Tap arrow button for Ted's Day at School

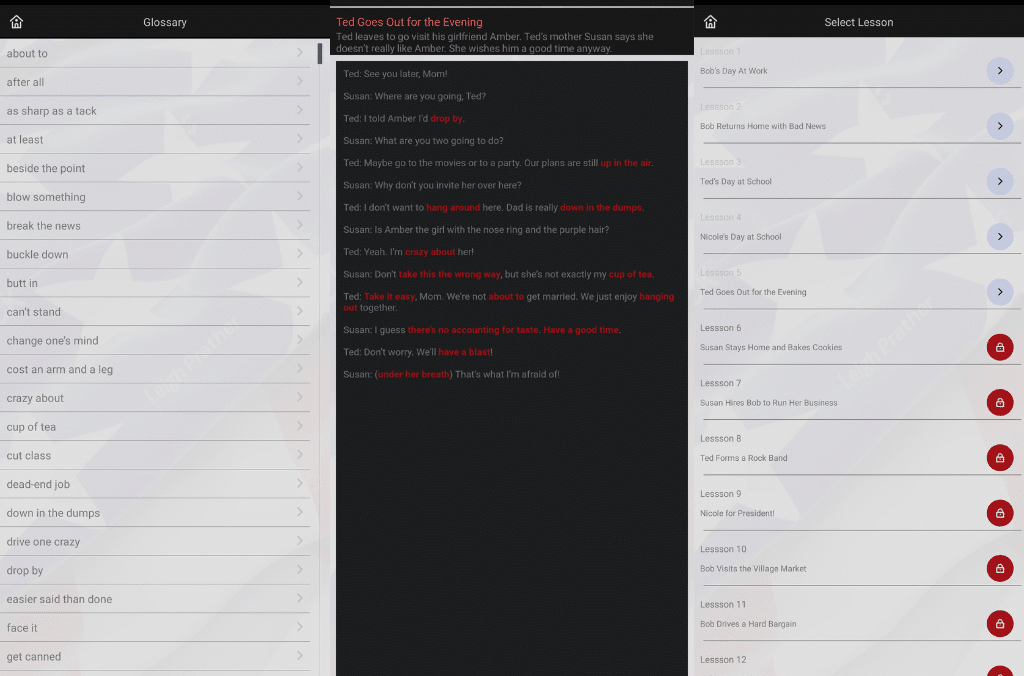click(x=999, y=181)
